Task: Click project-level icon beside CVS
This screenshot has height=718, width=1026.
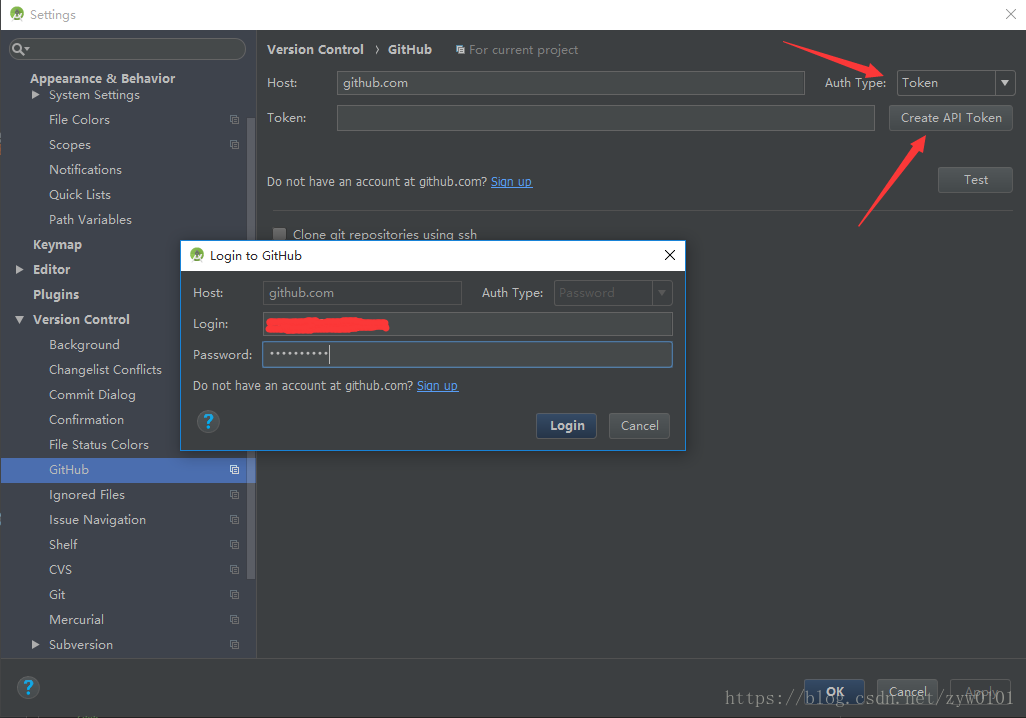Action: 234,569
